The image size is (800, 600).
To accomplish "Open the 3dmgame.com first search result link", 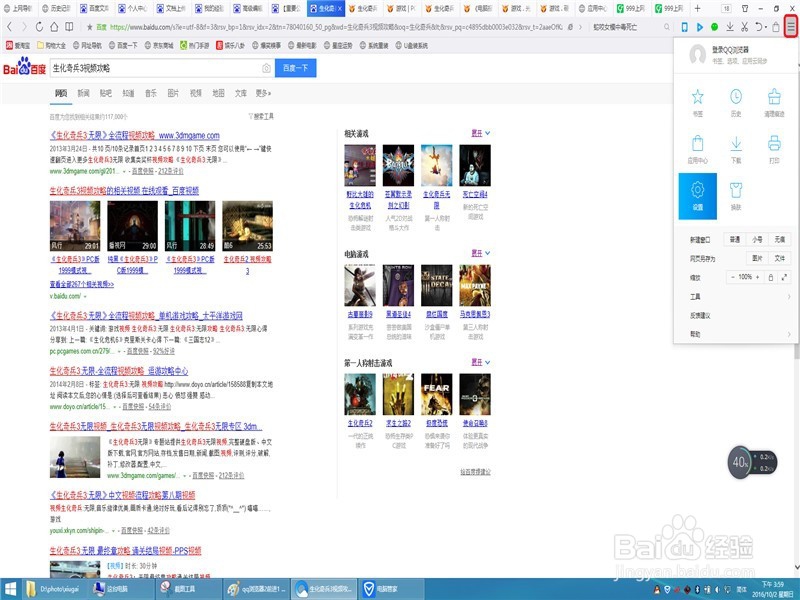I will coord(135,136).
